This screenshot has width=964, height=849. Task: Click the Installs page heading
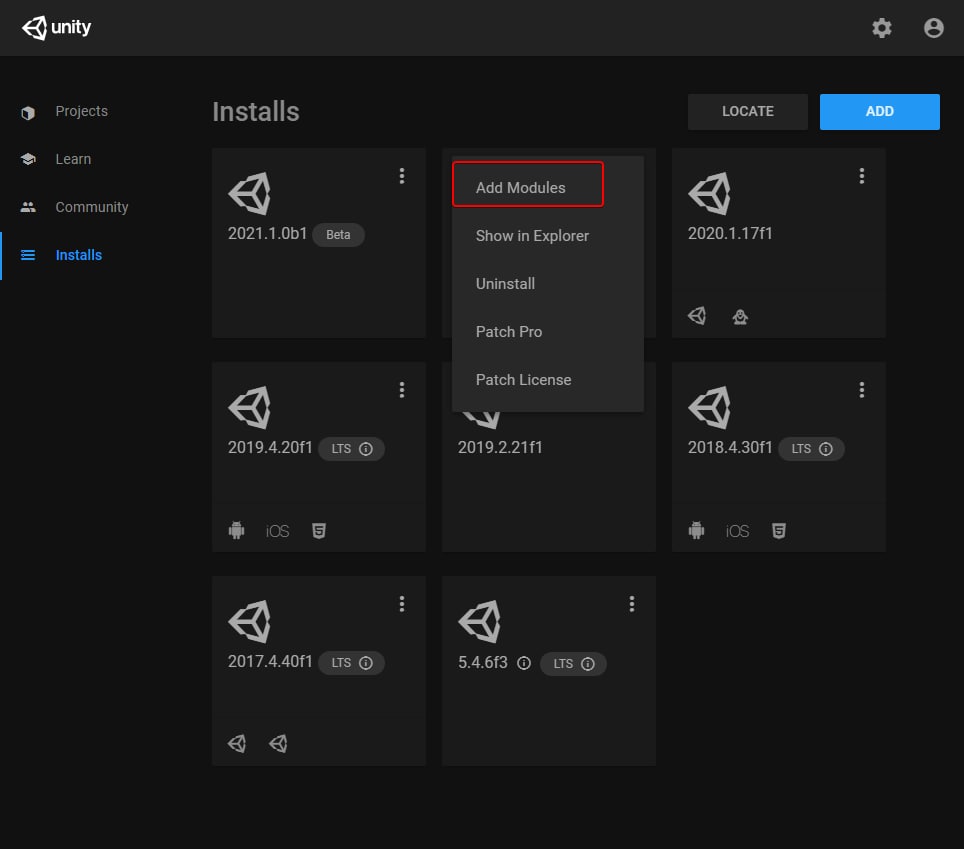point(256,112)
